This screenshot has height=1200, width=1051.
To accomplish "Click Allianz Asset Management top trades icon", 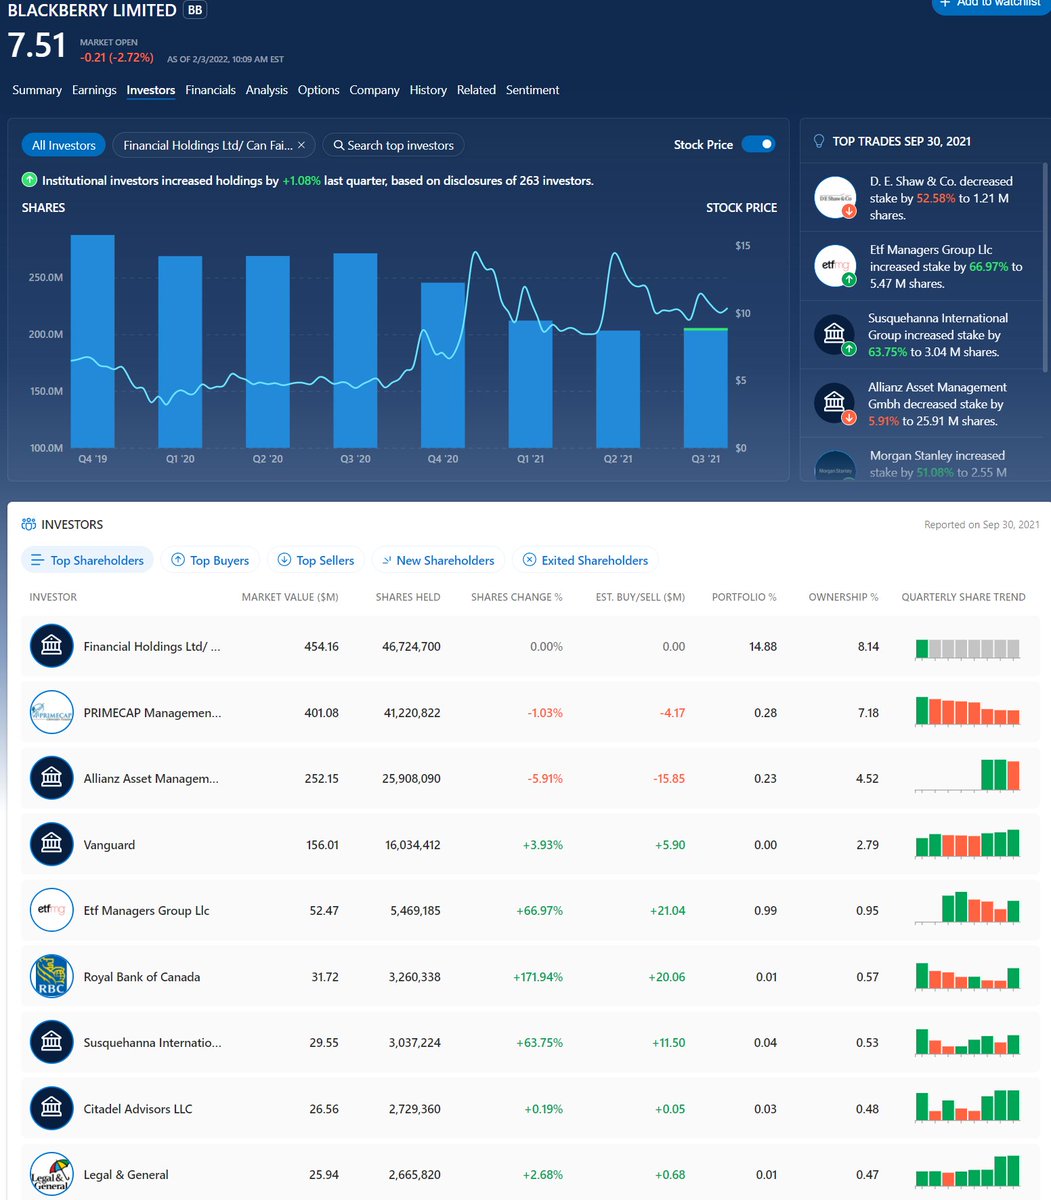I will [x=834, y=404].
